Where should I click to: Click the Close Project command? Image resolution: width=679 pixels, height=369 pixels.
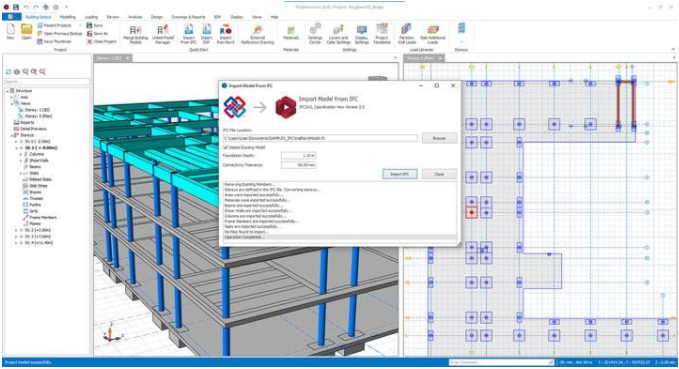point(101,41)
